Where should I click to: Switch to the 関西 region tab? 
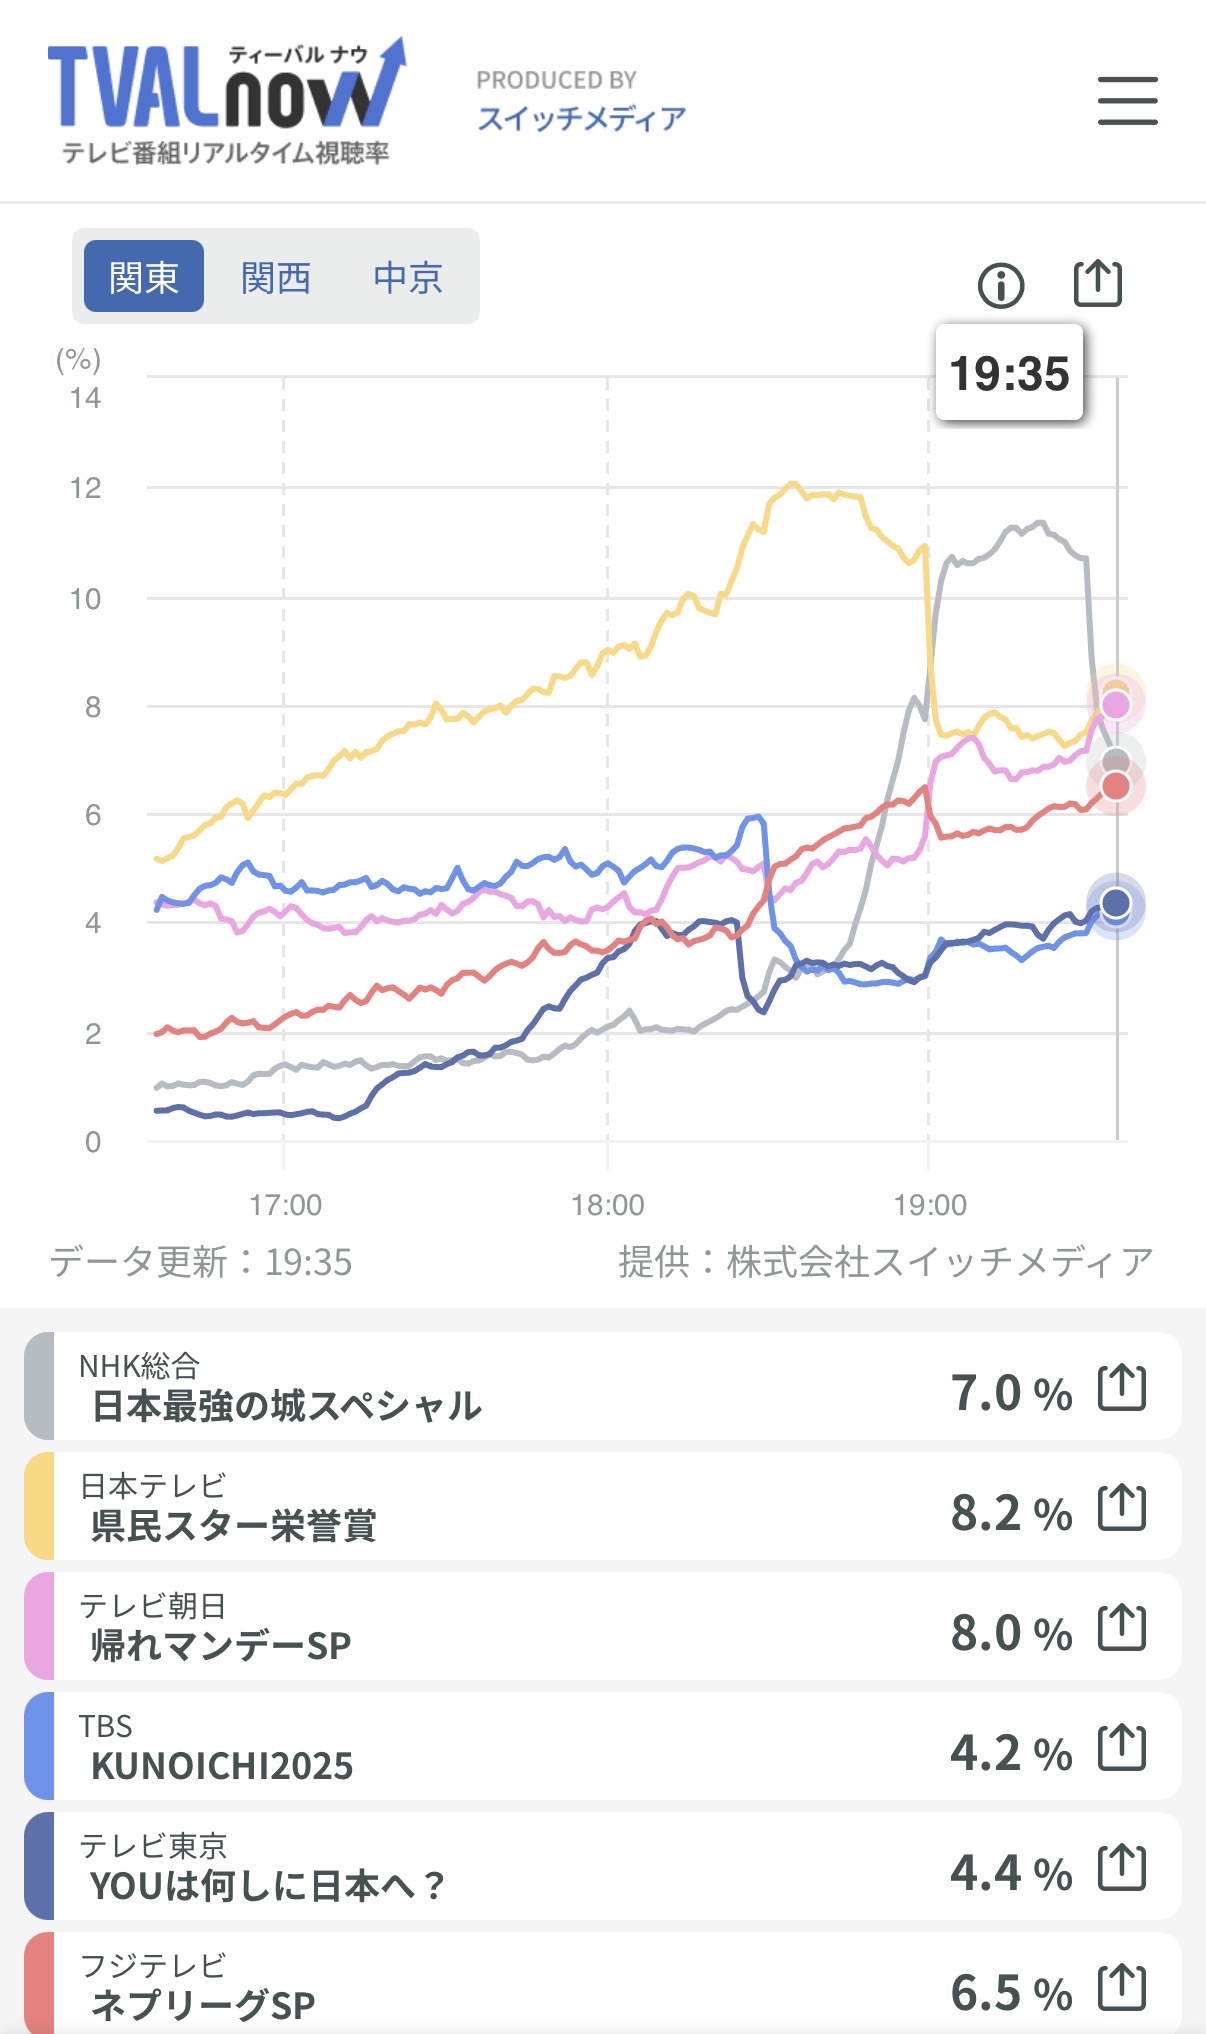pyautogui.click(x=276, y=277)
